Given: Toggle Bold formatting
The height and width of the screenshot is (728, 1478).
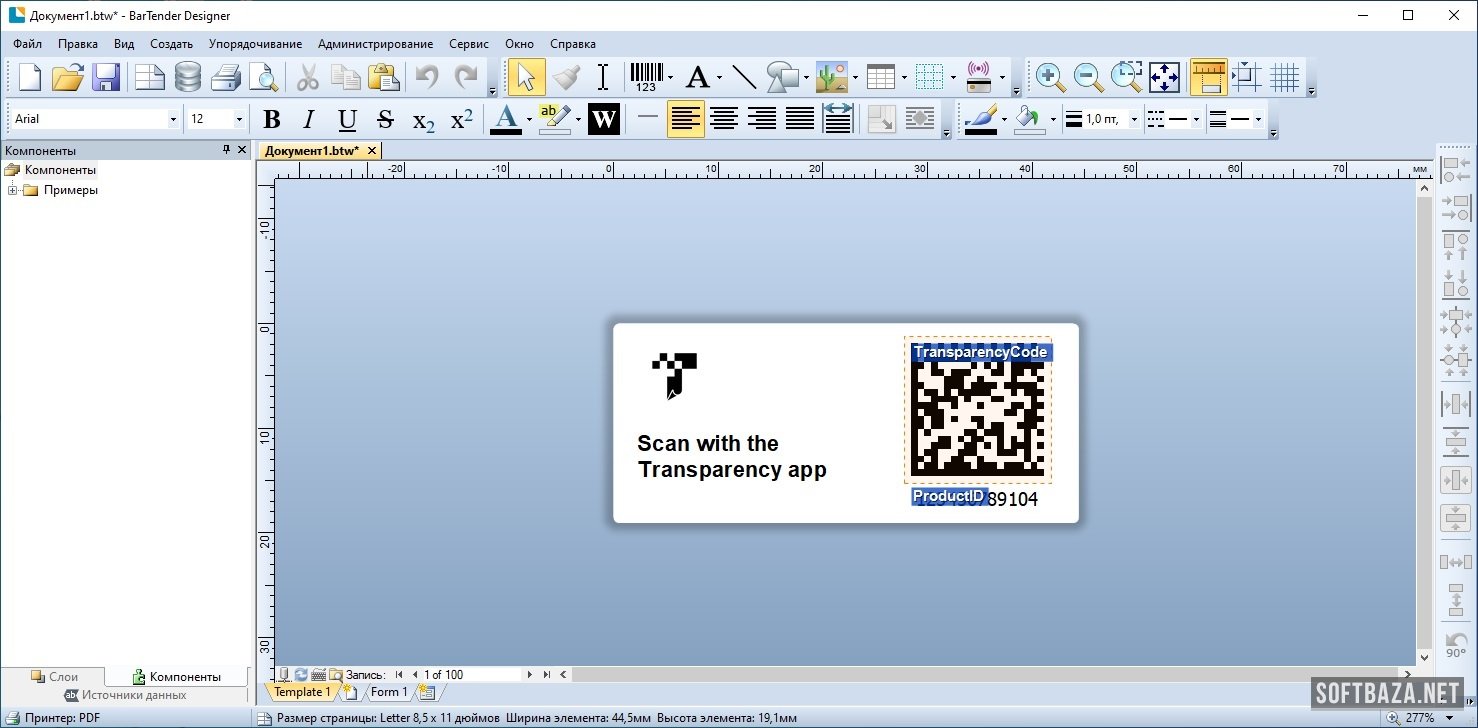Looking at the screenshot, I should click(271, 120).
